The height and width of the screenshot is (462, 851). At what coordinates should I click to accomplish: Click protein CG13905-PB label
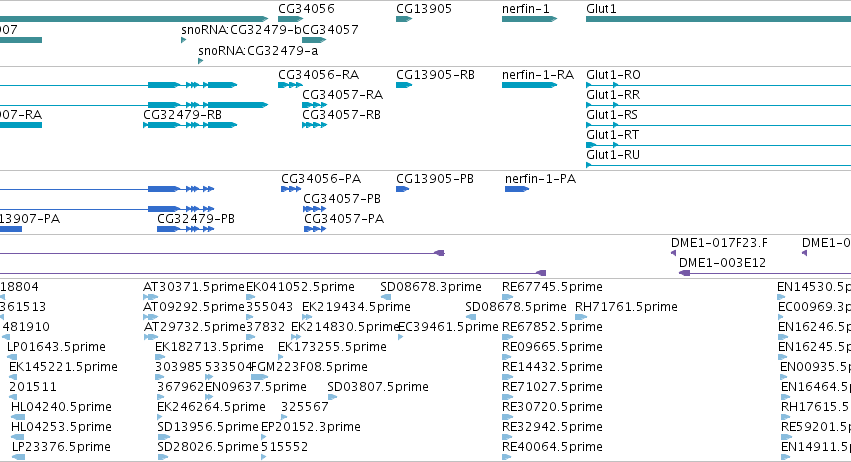tap(435, 179)
